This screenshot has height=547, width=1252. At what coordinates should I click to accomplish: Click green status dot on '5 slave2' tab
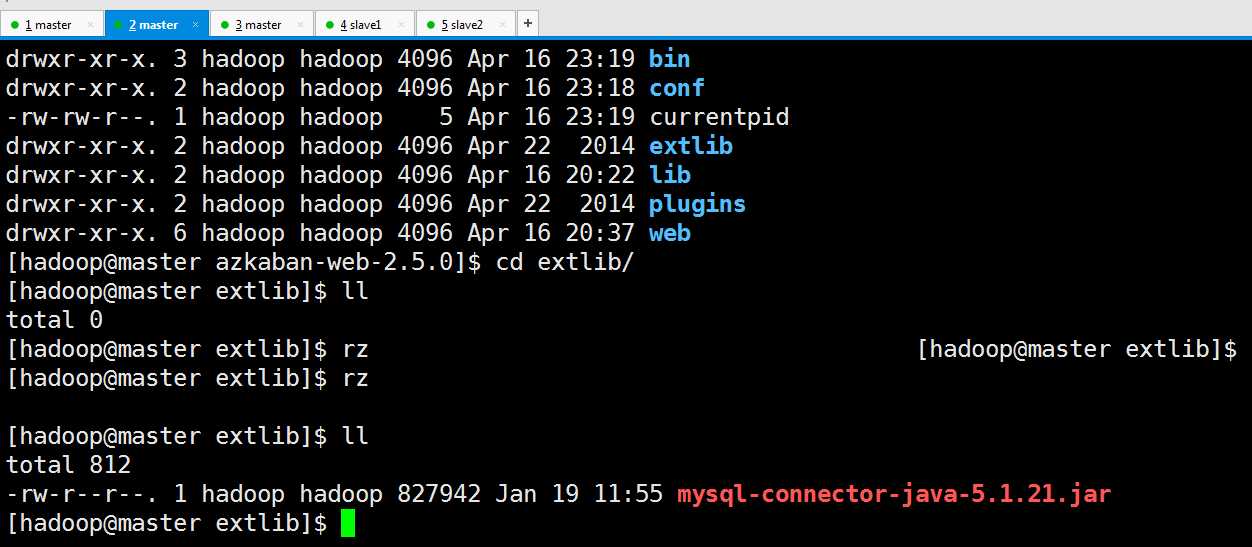[431, 24]
